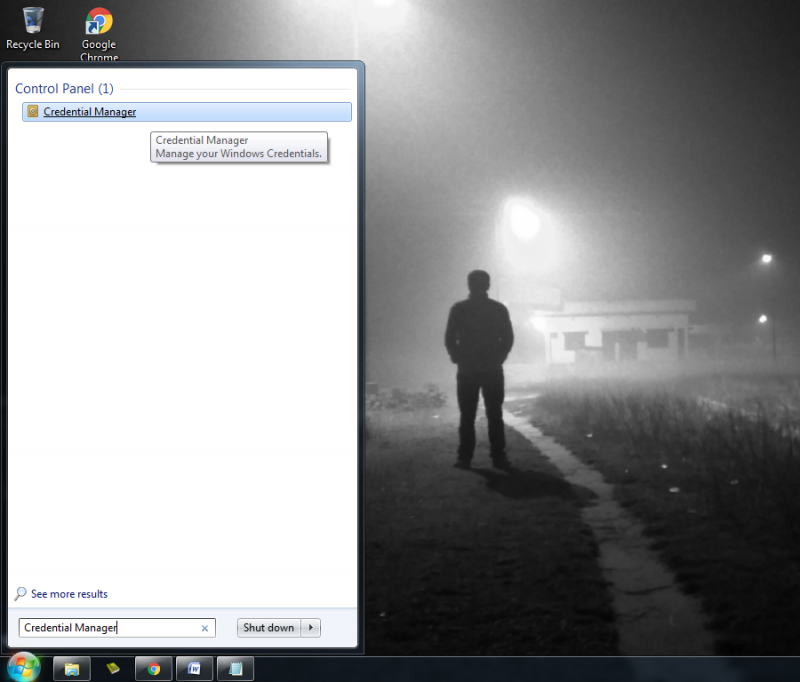This screenshot has height=682, width=800.
Task: Open the green book app on taskbar
Action: 113,668
